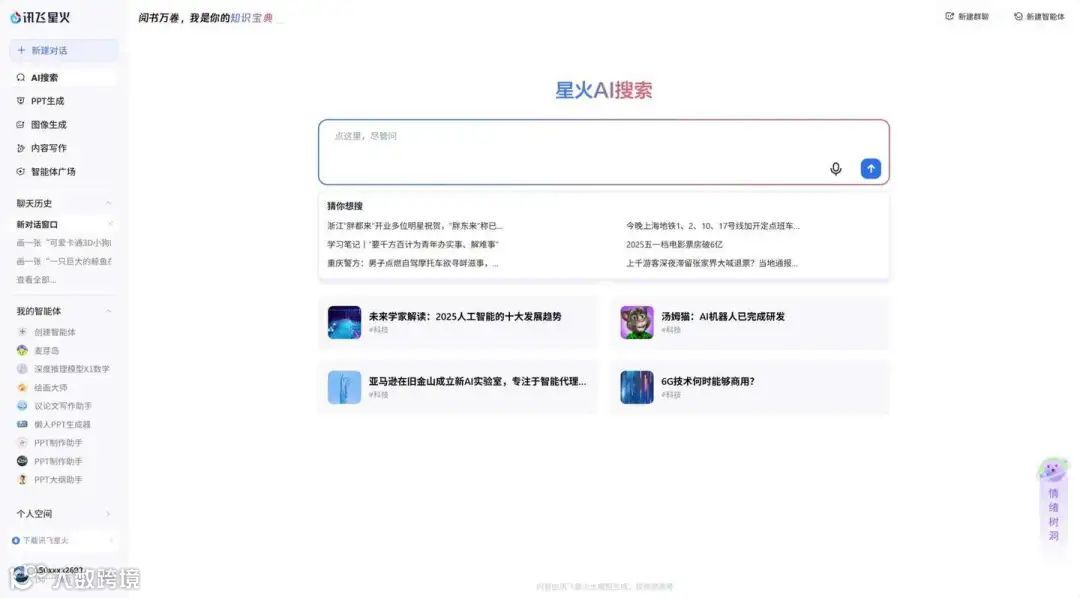Click the 新建群聊 button
This screenshot has width=1080, height=598.
pyautogui.click(x=967, y=17)
